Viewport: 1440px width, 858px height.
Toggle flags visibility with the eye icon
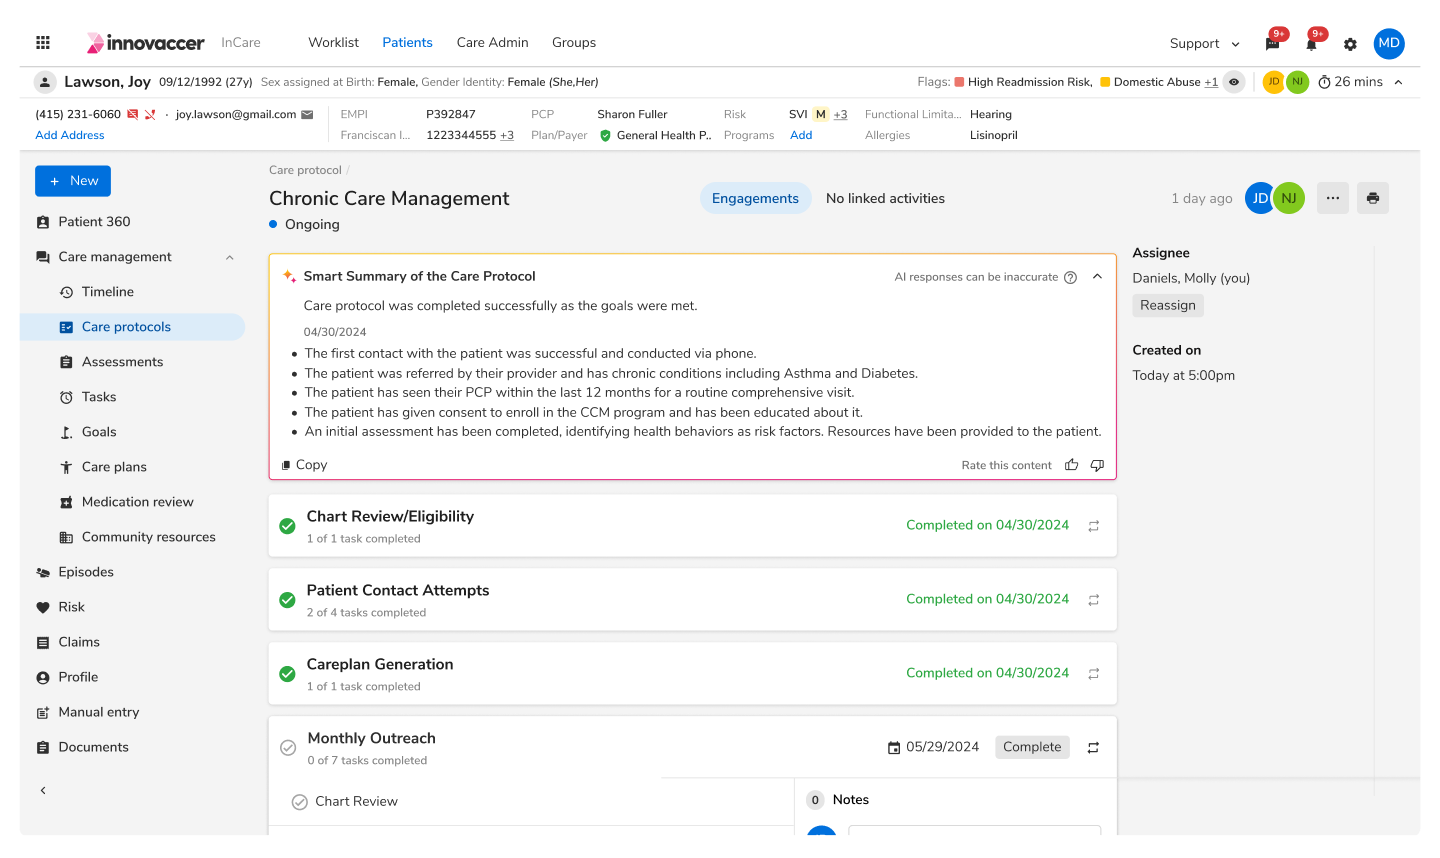[x=1234, y=82]
